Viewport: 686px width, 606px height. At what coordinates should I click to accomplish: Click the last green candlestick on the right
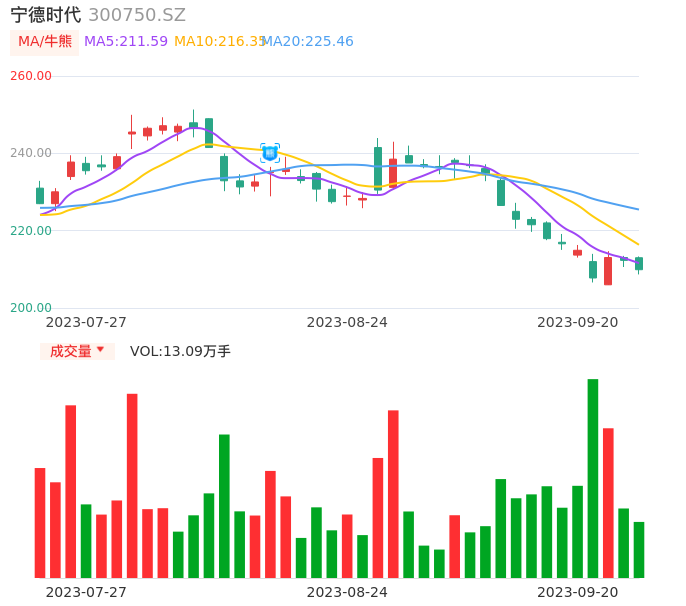[639, 263]
